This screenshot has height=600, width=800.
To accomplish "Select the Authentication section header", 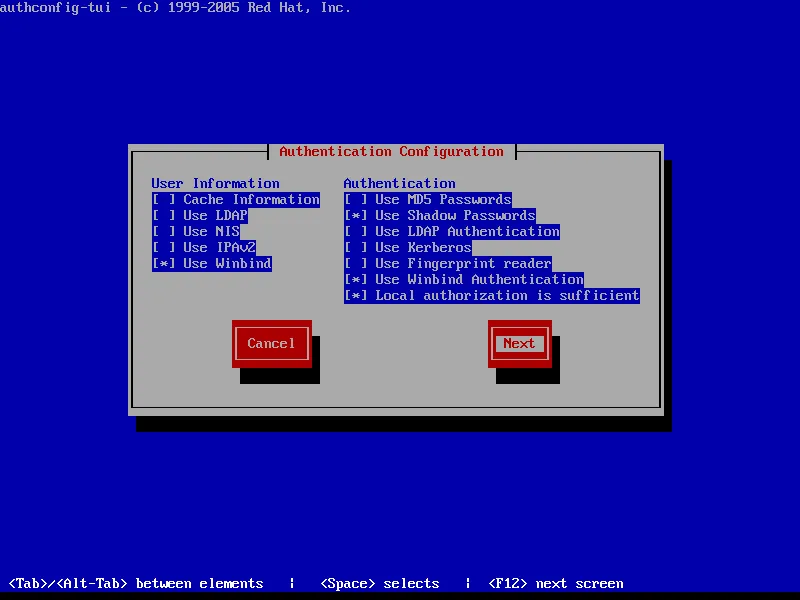I will 399,183.
